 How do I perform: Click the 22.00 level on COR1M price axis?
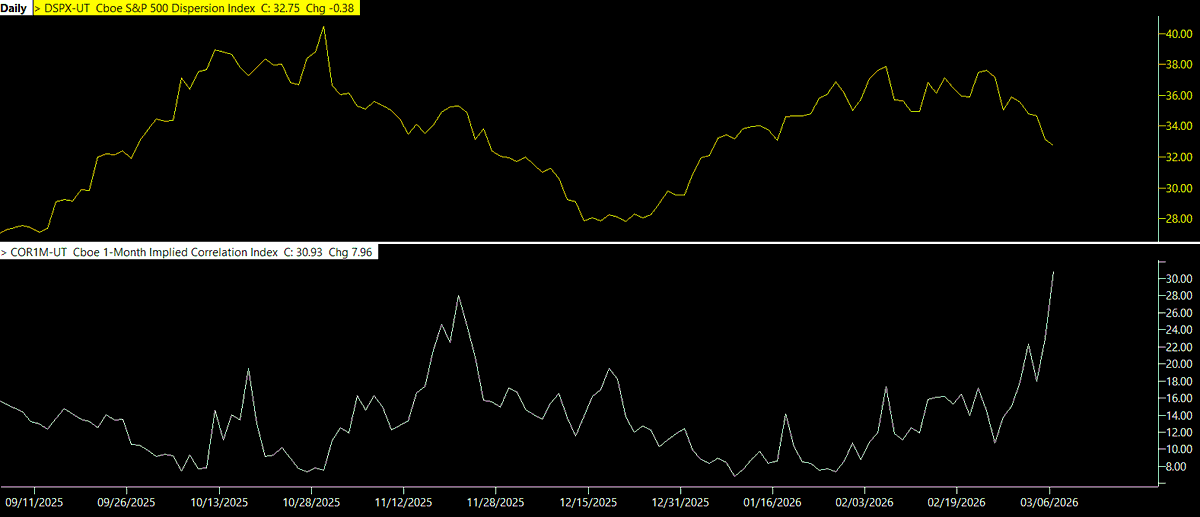tap(1177, 346)
